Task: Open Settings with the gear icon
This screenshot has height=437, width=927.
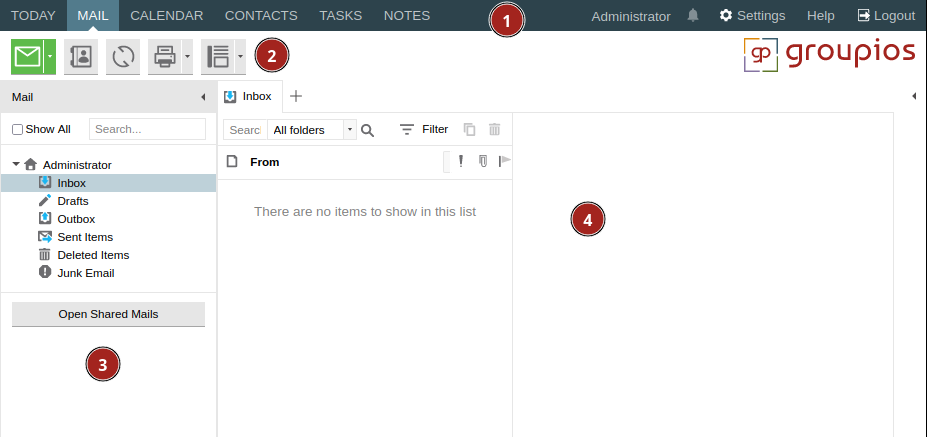Action: pos(752,15)
